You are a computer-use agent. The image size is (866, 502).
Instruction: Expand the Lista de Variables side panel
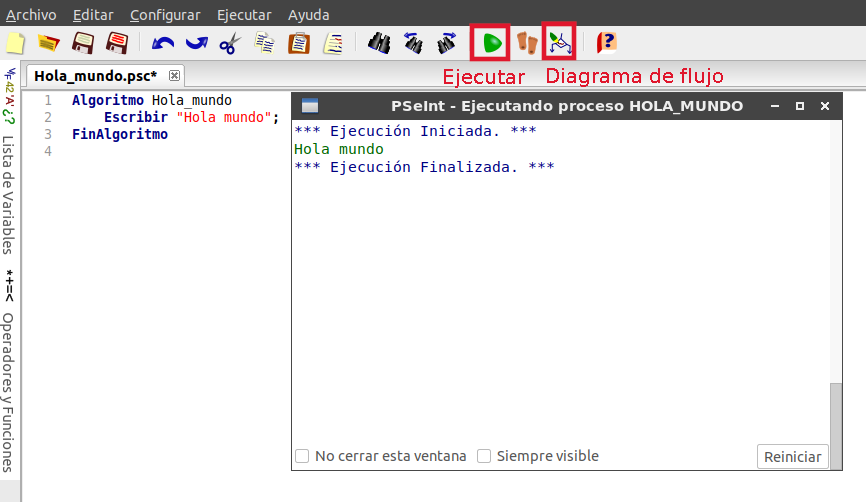pyautogui.click(x=8, y=195)
